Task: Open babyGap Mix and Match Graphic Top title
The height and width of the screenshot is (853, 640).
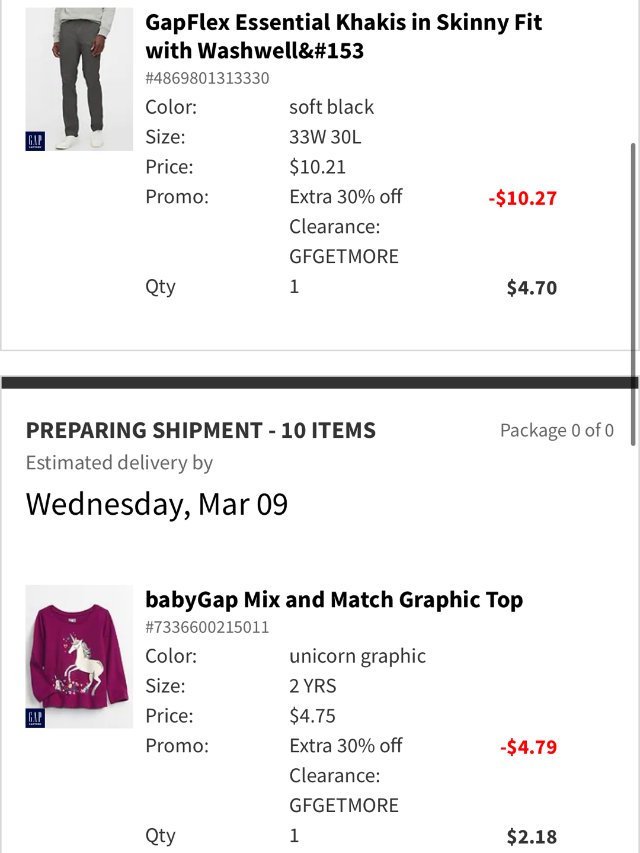Action: (334, 600)
